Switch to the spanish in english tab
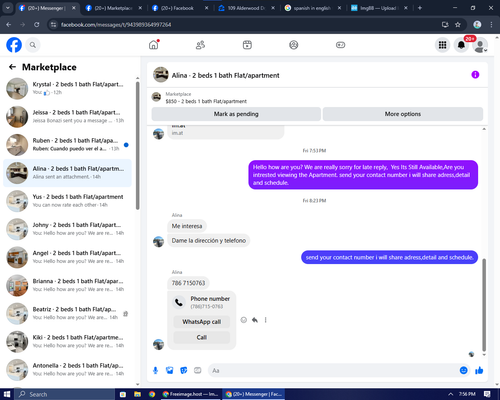This screenshot has height=400, width=500. tap(312, 8)
